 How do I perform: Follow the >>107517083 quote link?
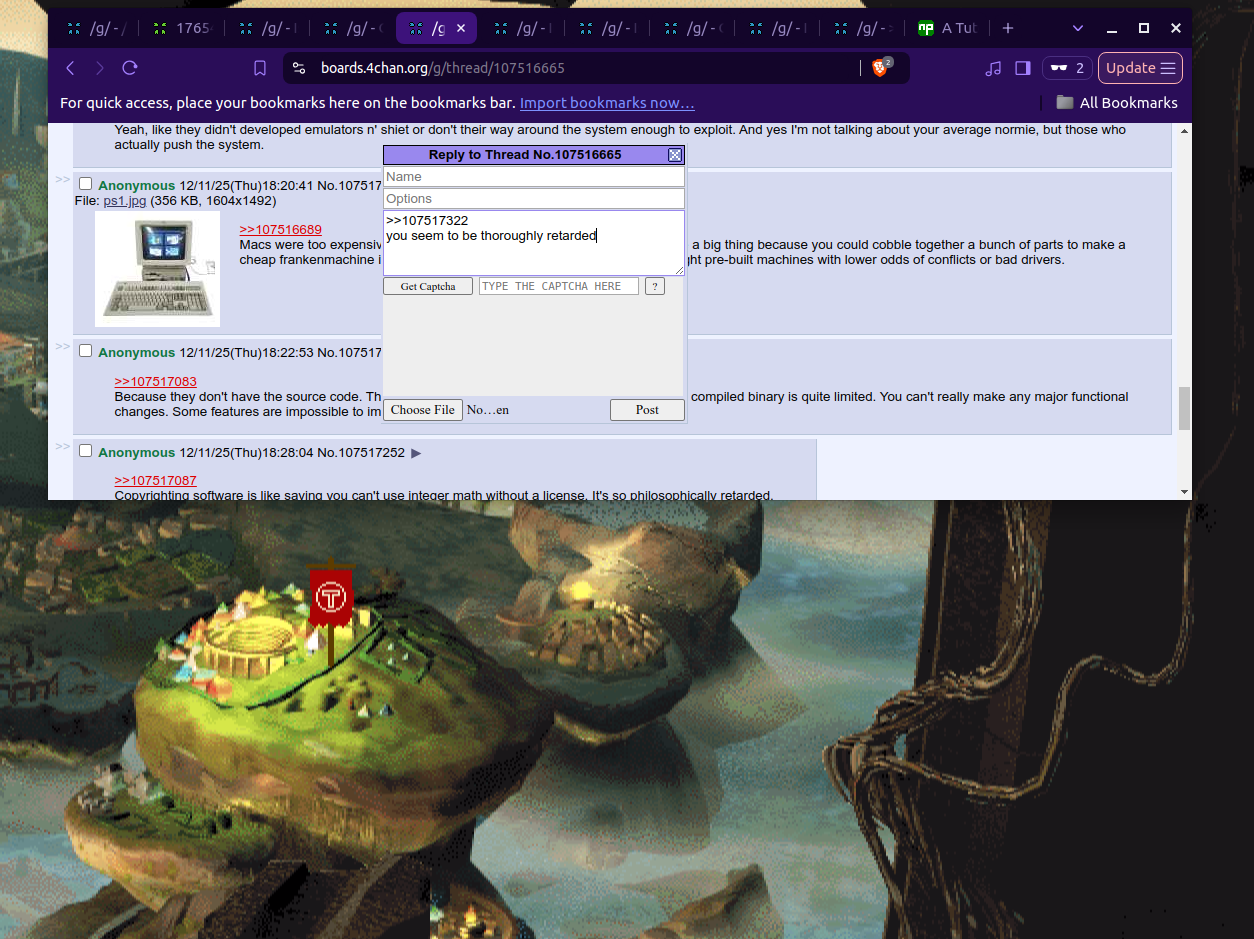155,381
